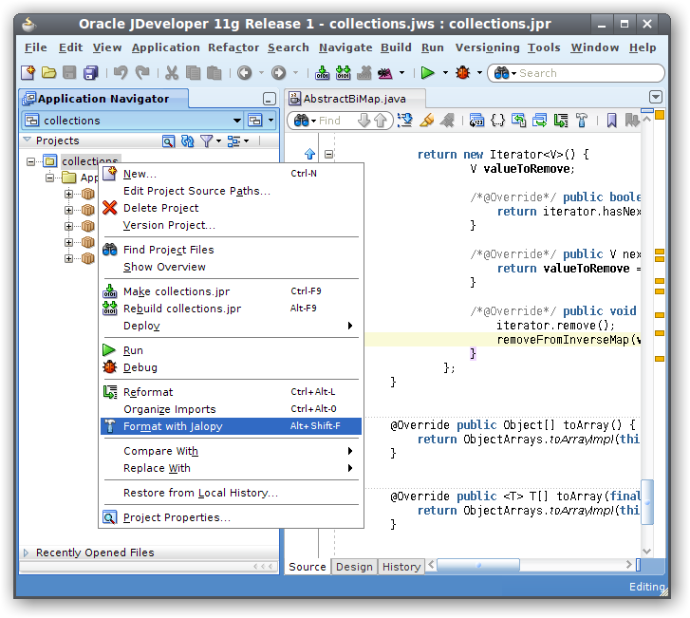Click the Paste clipboard toolbar icon
Image resolution: width=690 pixels, height=618 pixels.
point(214,73)
